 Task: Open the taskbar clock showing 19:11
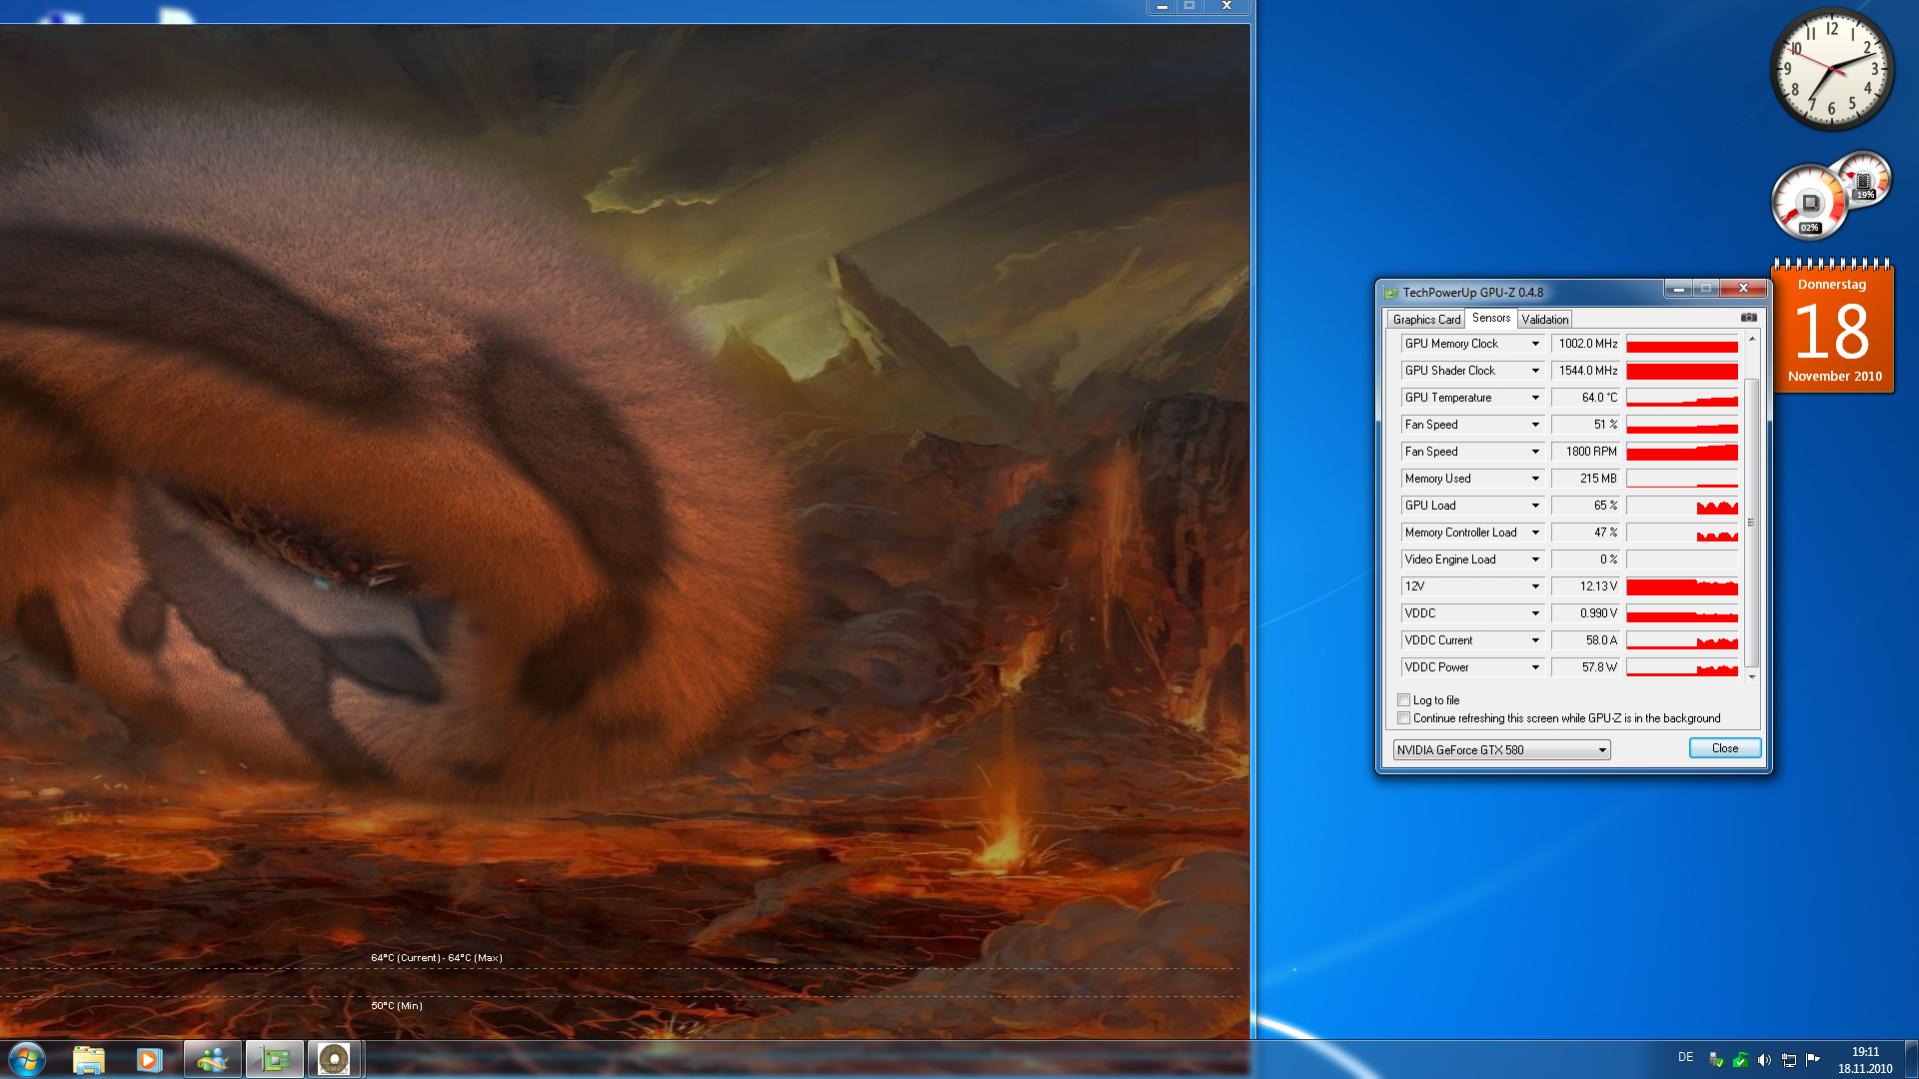click(1864, 1060)
